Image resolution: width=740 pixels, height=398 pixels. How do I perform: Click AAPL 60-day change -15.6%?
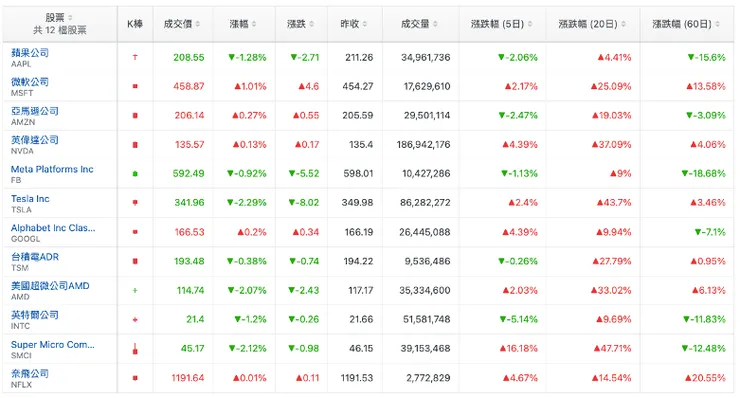tap(706, 58)
